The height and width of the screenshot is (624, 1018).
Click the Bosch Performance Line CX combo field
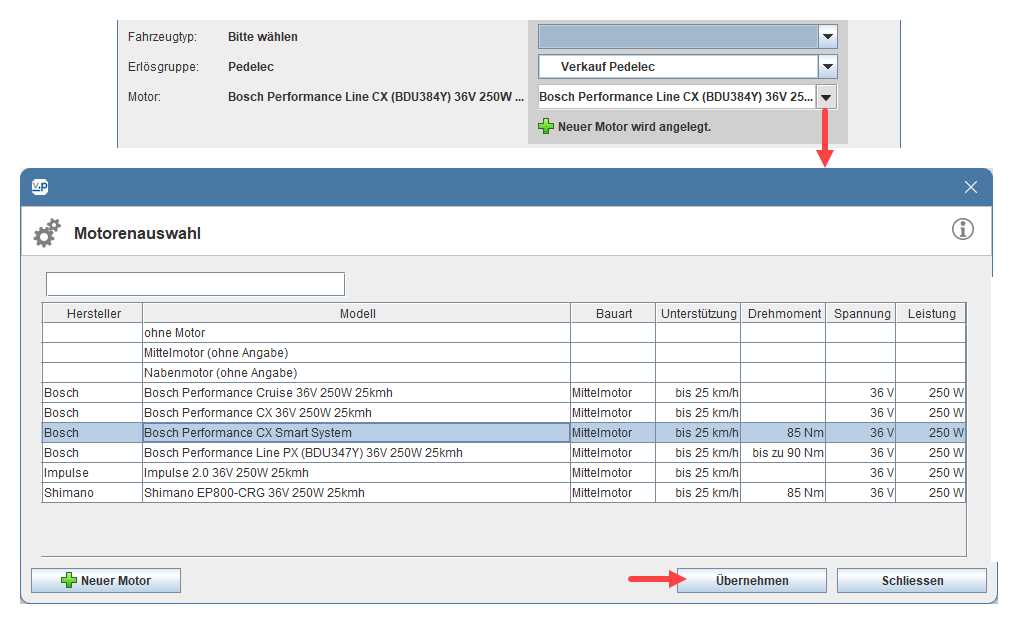[x=677, y=97]
